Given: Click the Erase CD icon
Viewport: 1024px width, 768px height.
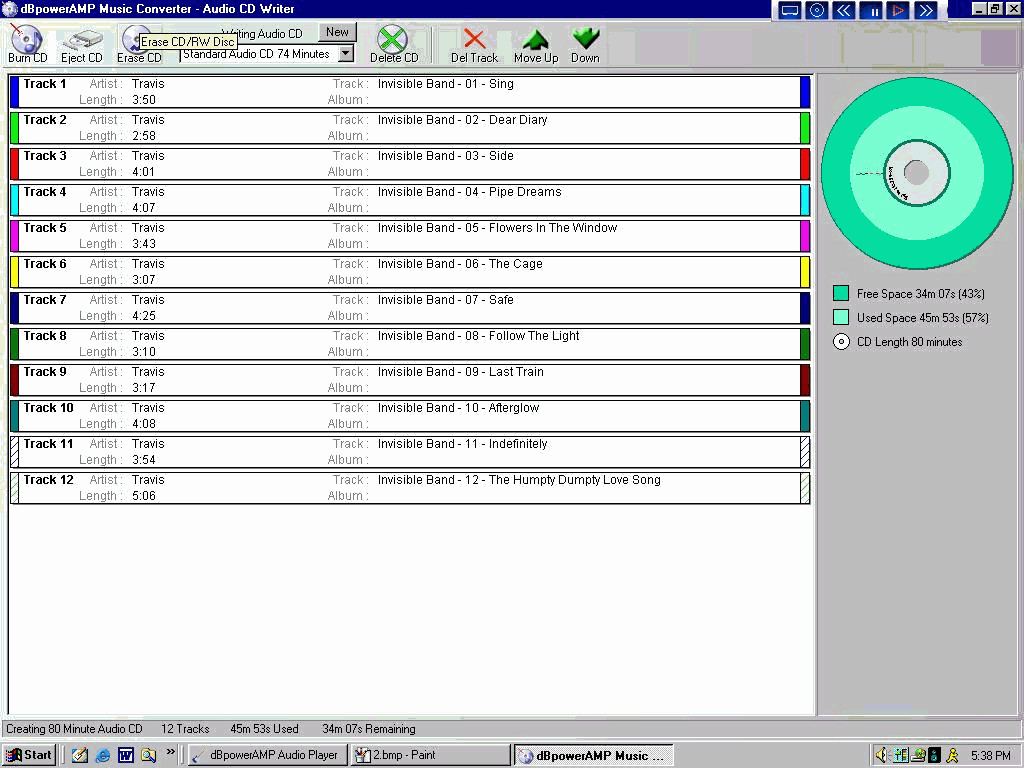Looking at the screenshot, I should (x=138, y=44).
